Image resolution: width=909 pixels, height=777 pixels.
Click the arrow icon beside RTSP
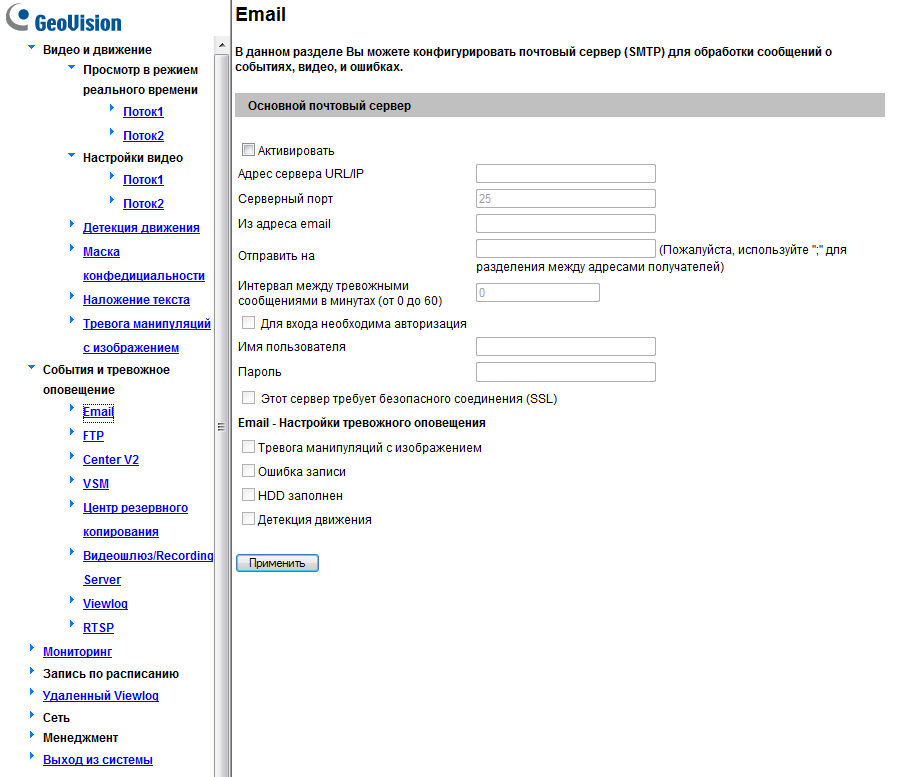pos(72,624)
